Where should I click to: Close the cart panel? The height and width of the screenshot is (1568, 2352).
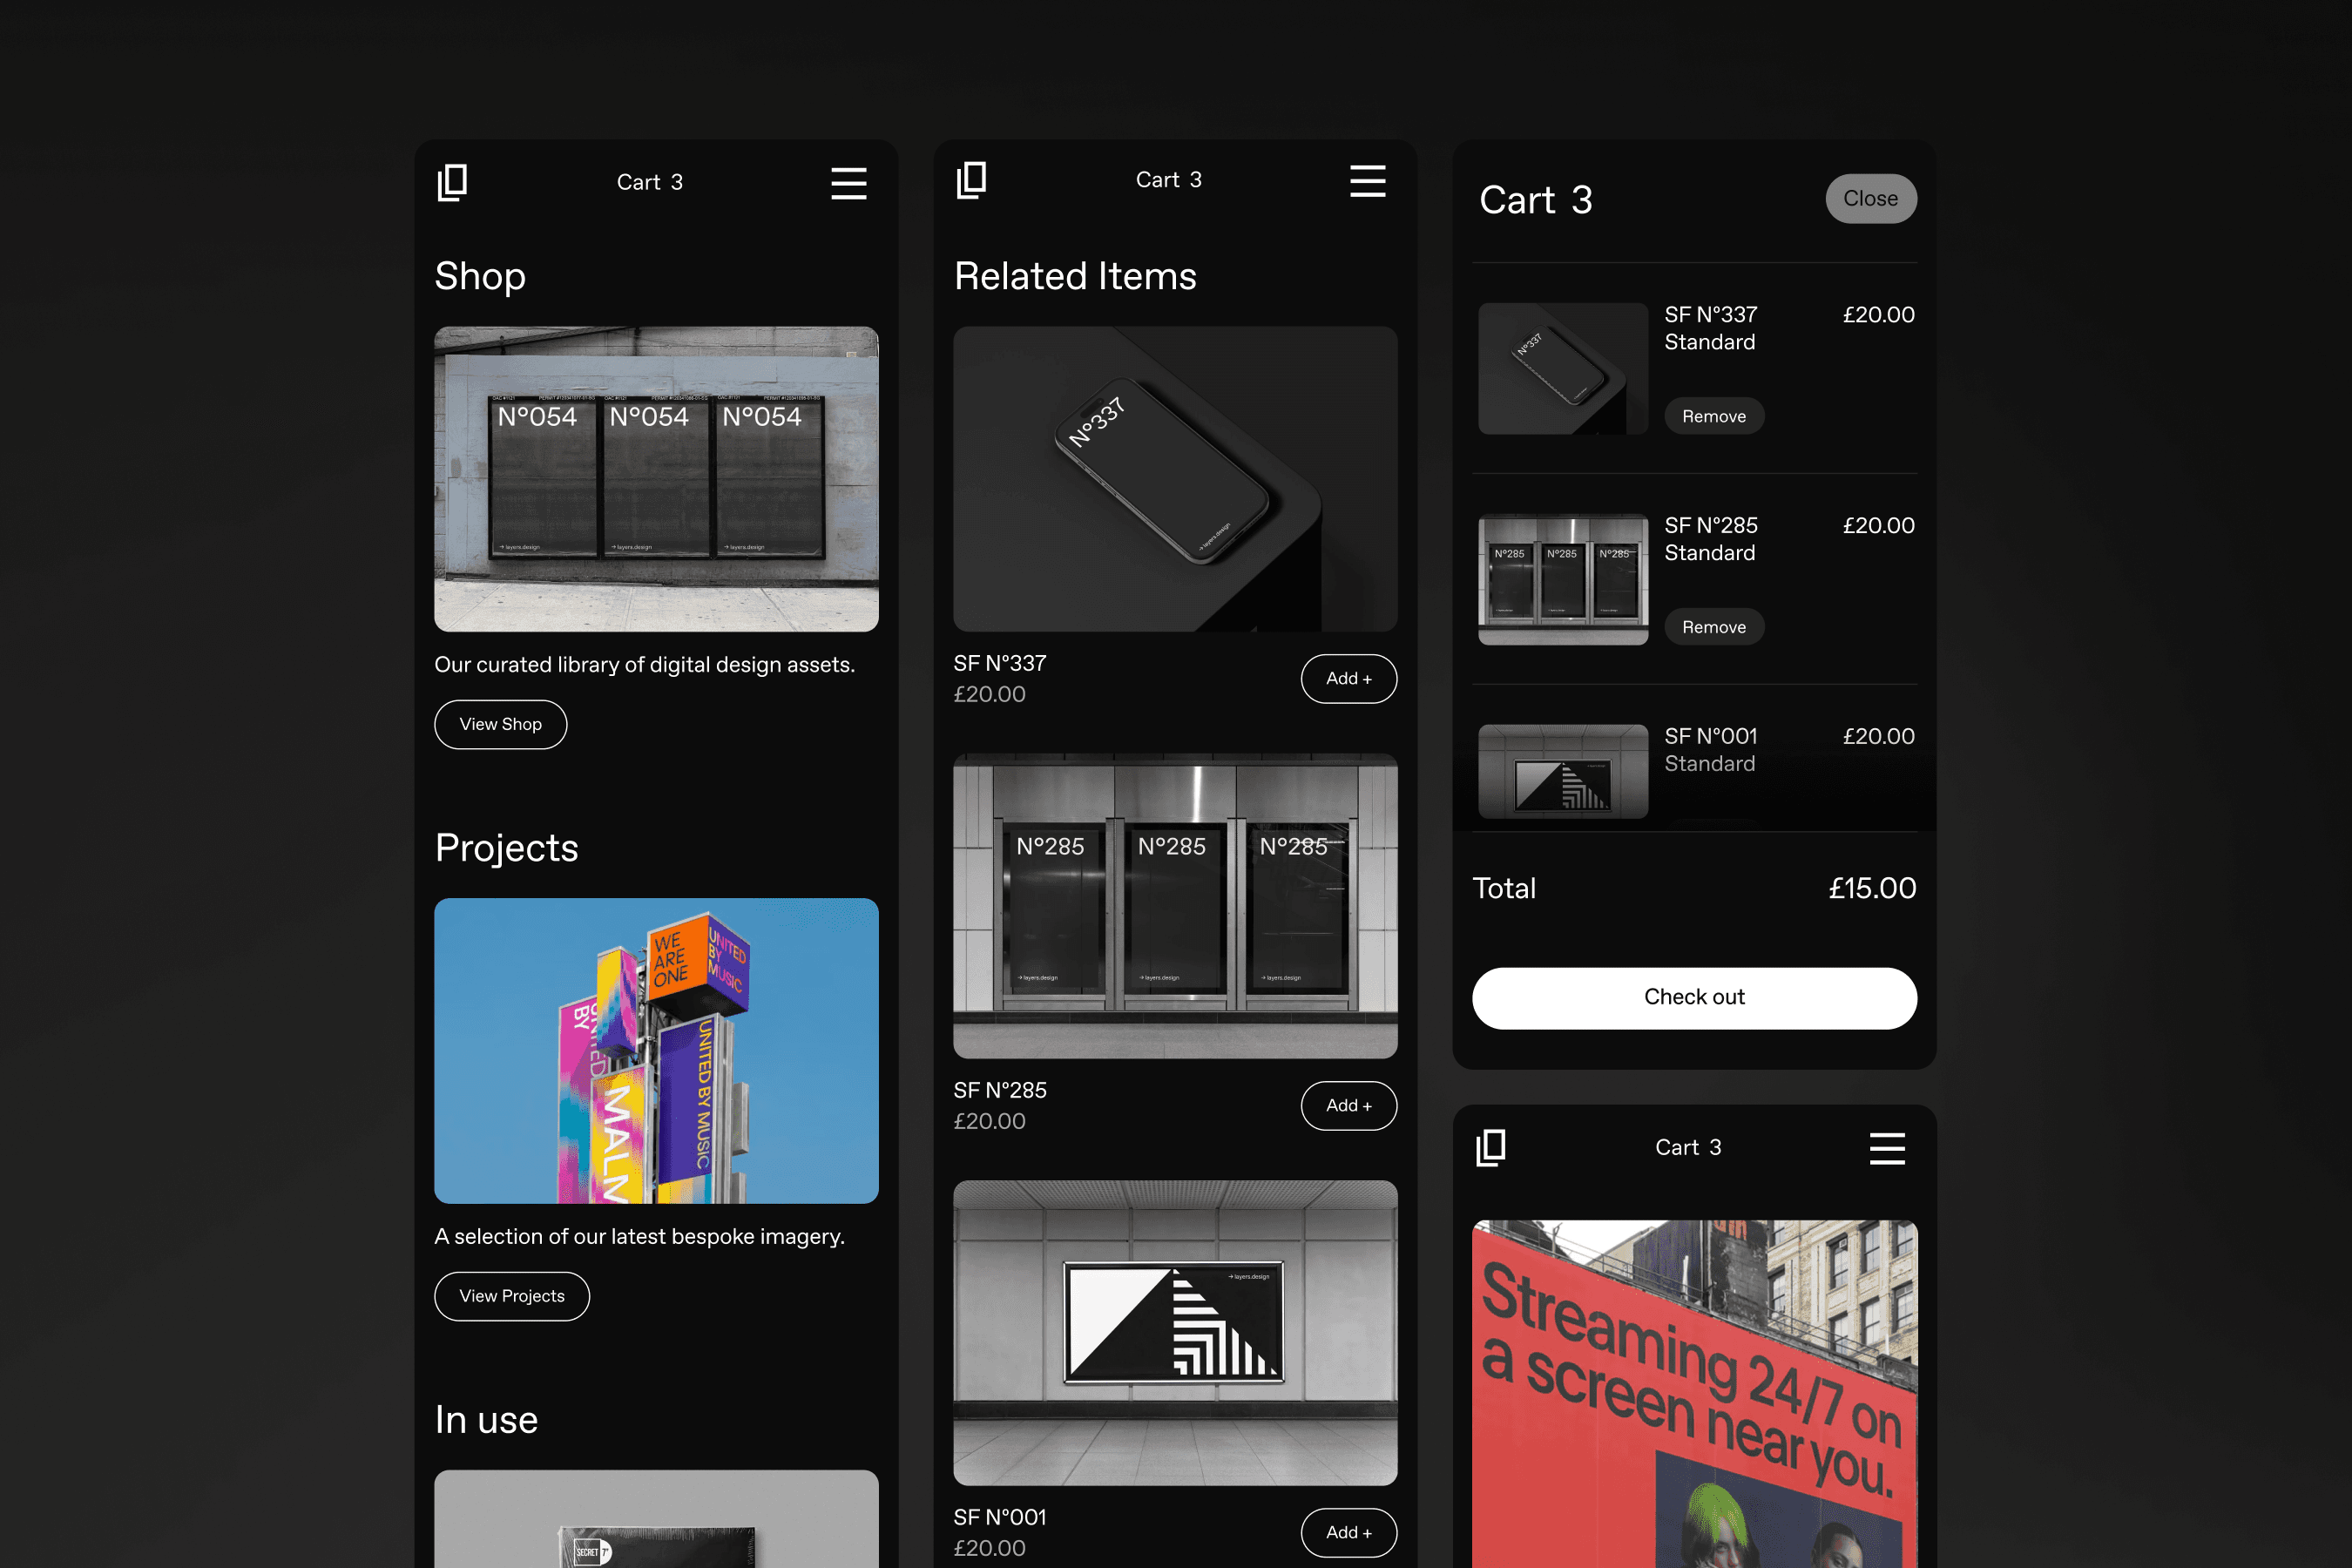(x=1870, y=199)
